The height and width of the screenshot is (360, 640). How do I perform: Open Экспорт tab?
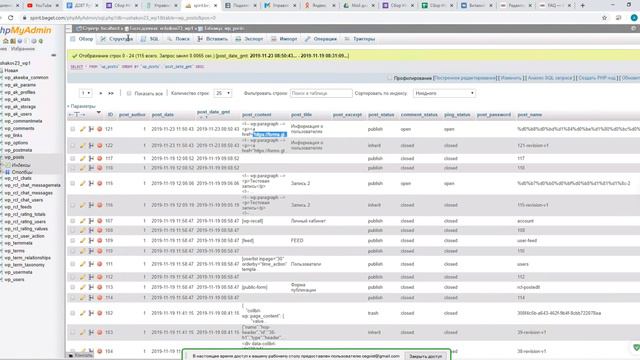pyautogui.click(x=249, y=39)
